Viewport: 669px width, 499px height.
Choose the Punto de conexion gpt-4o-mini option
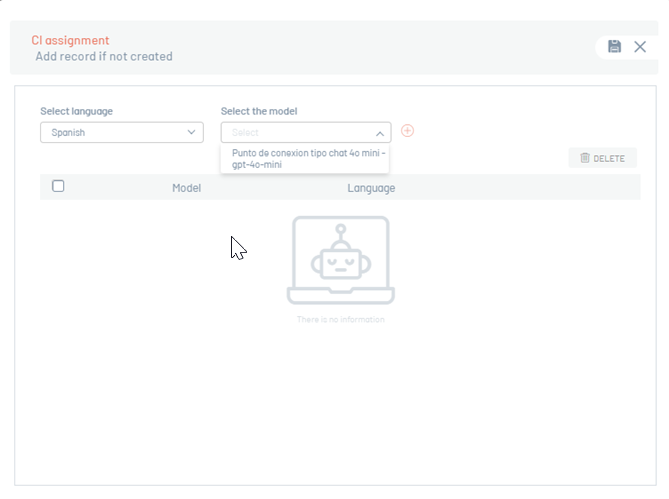point(303,159)
